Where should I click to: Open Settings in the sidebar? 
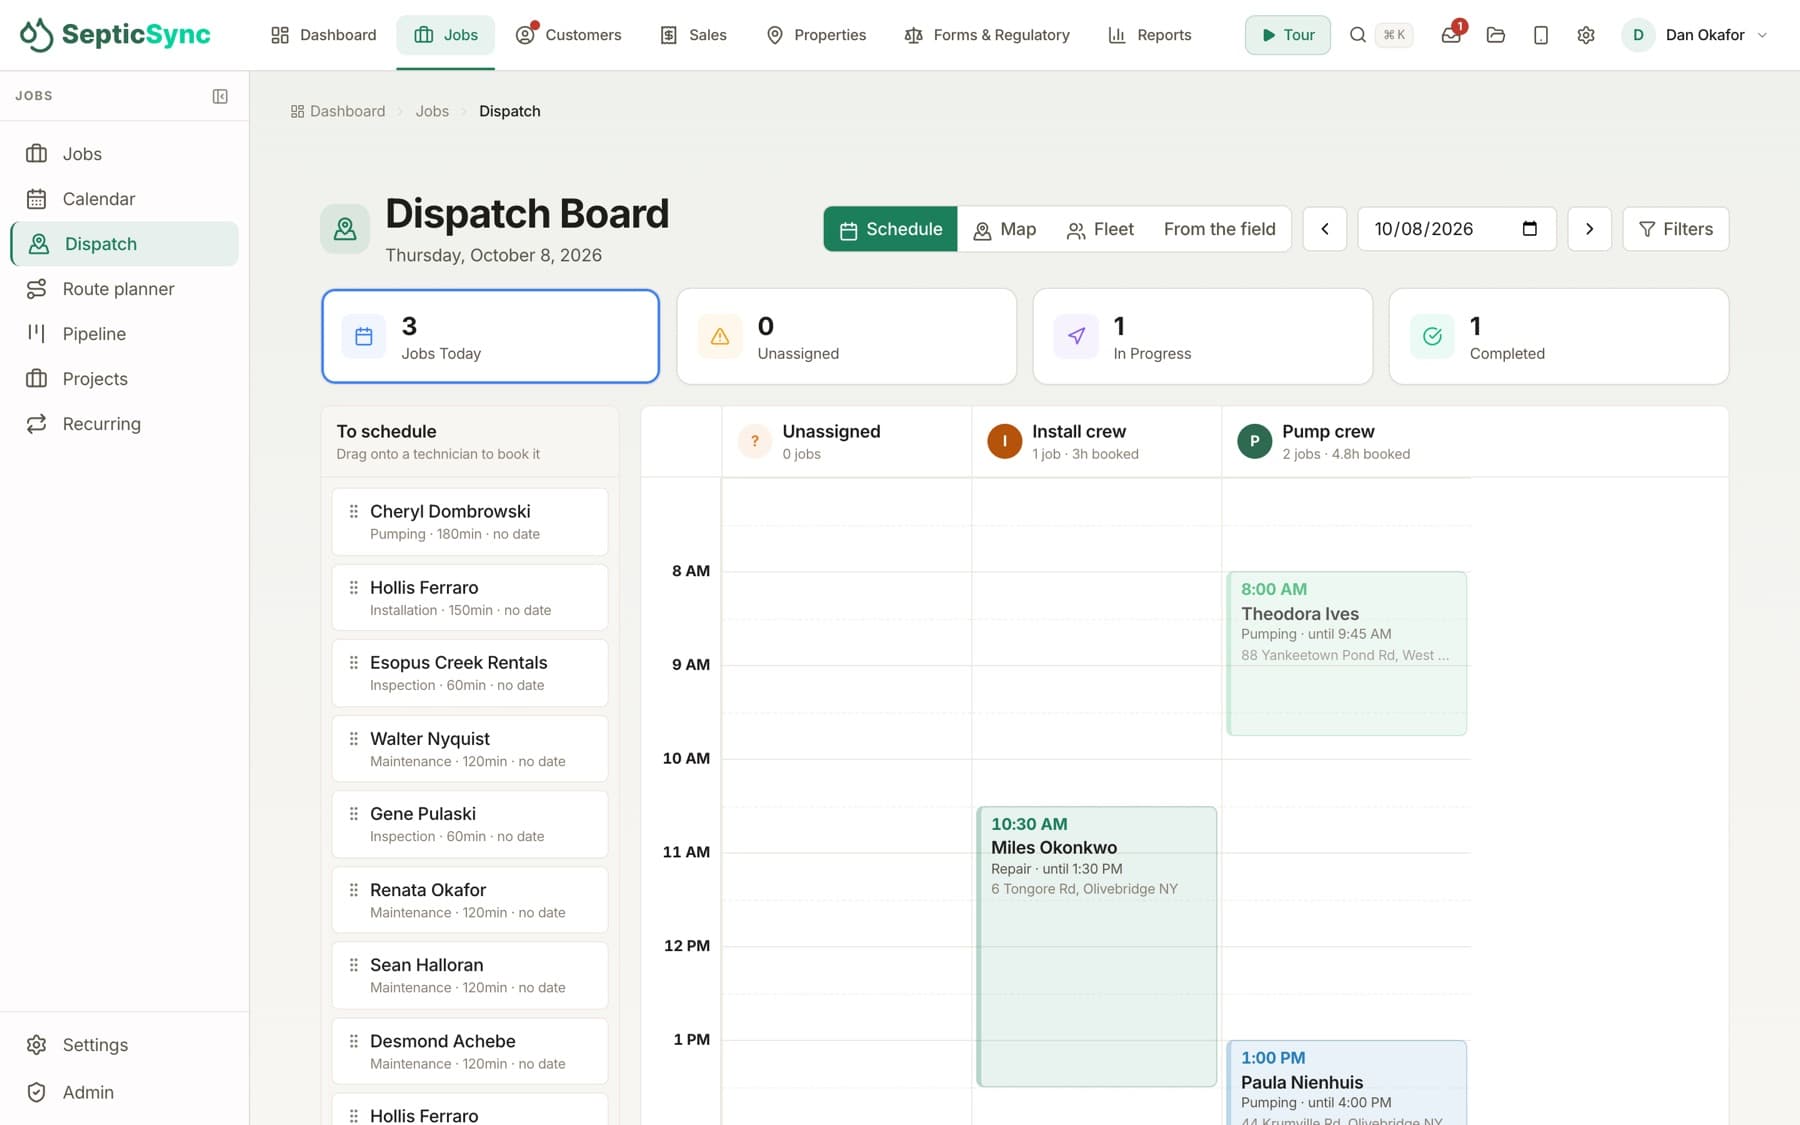coord(125,1045)
